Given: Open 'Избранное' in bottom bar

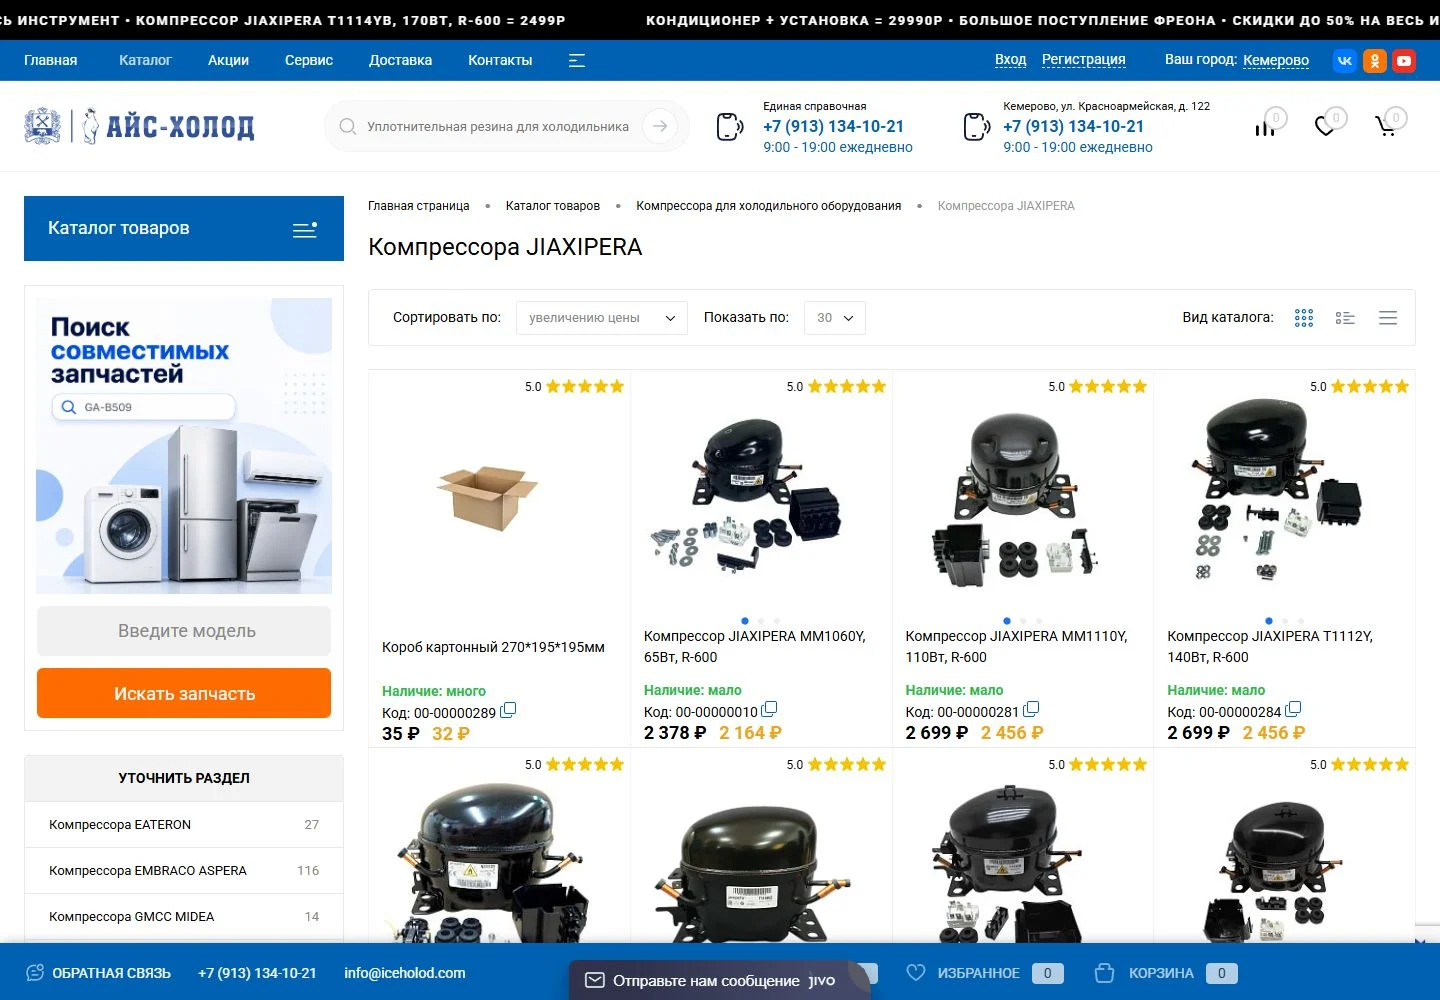Looking at the screenshot, I should tap(984, 973).
